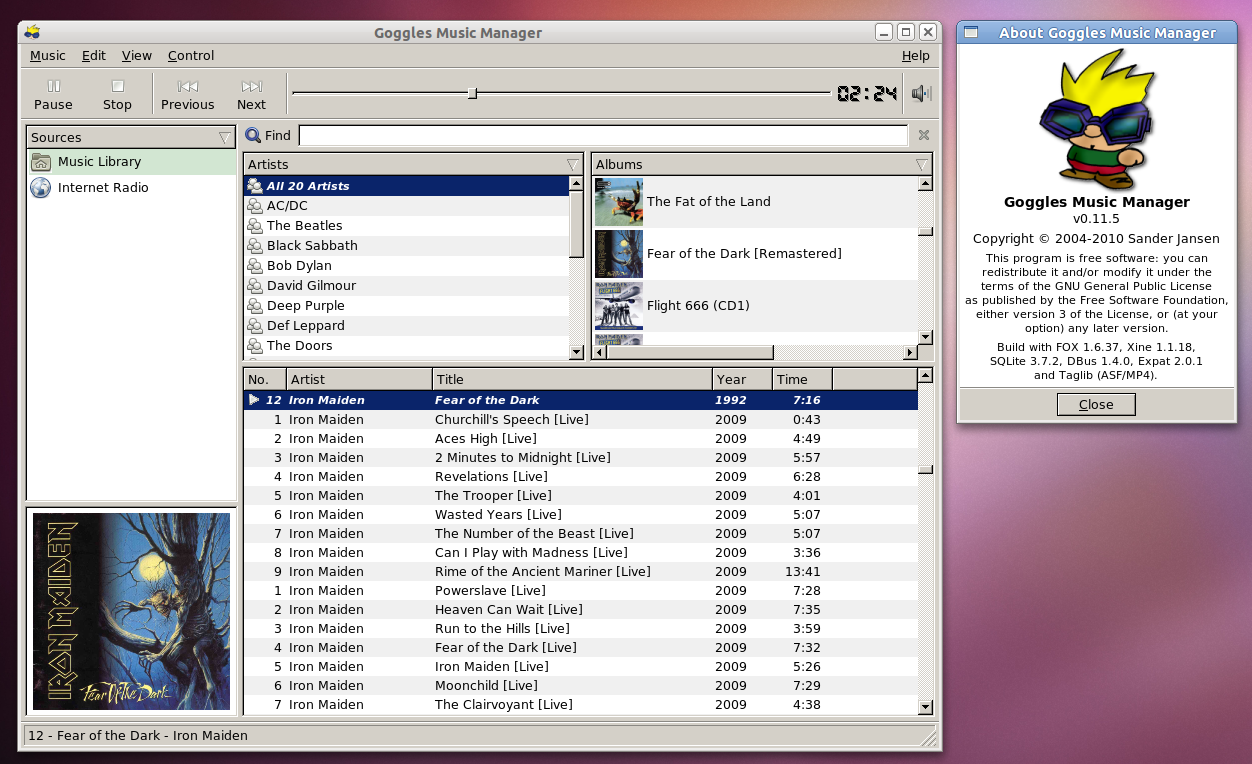Select Def Leppard artist
The width and height of the screenshot is (1252, 764).
point(406,325)
